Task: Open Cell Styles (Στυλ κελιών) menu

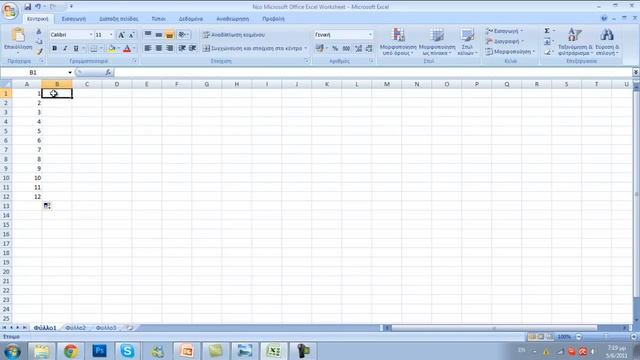Action: 467,42
